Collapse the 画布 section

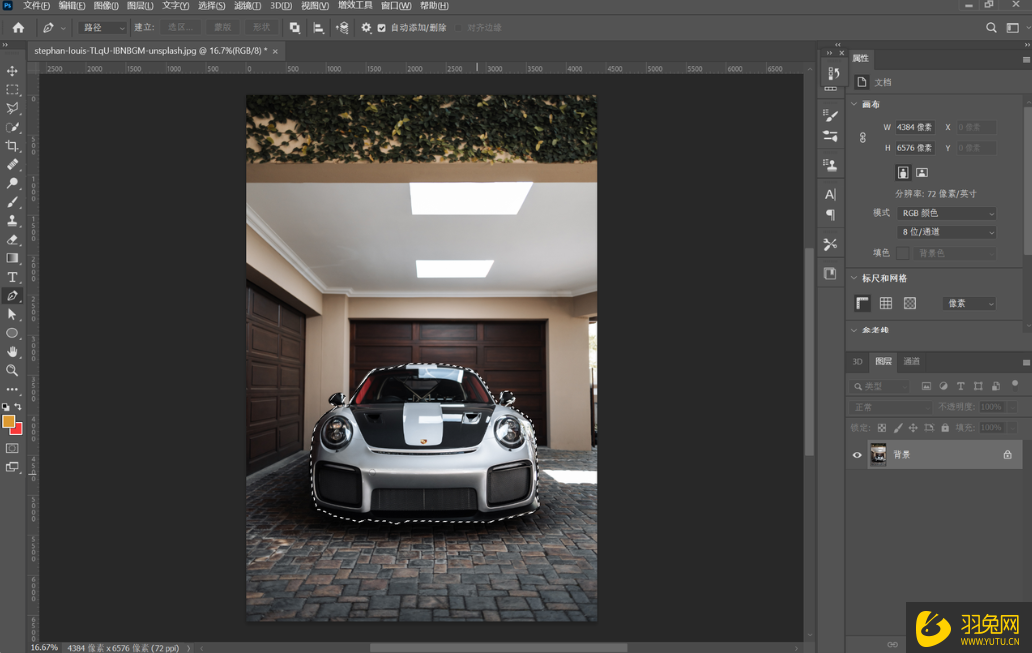[854, 104]
